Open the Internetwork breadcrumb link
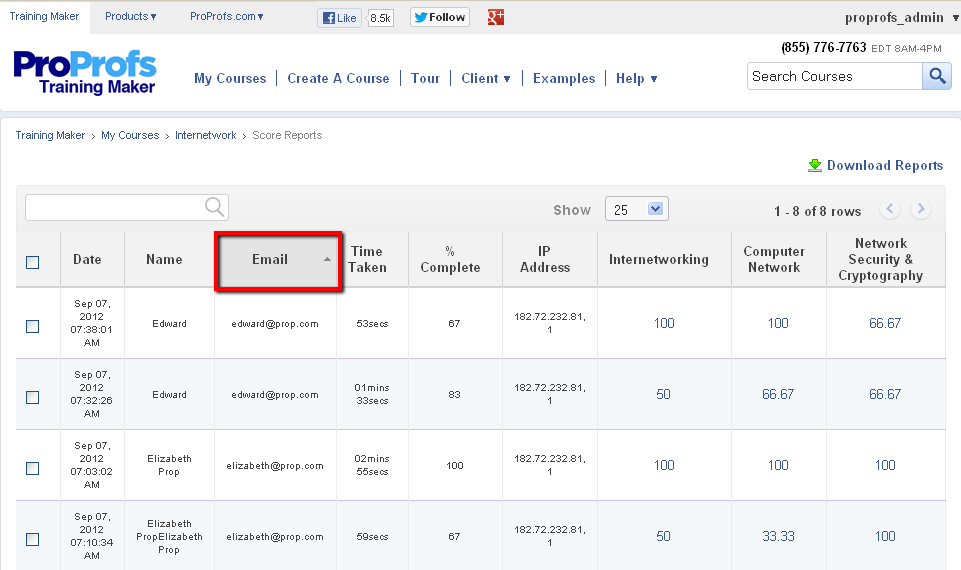Screen dimensions: 961x570 pyautogui.click(x=205, y=135)
